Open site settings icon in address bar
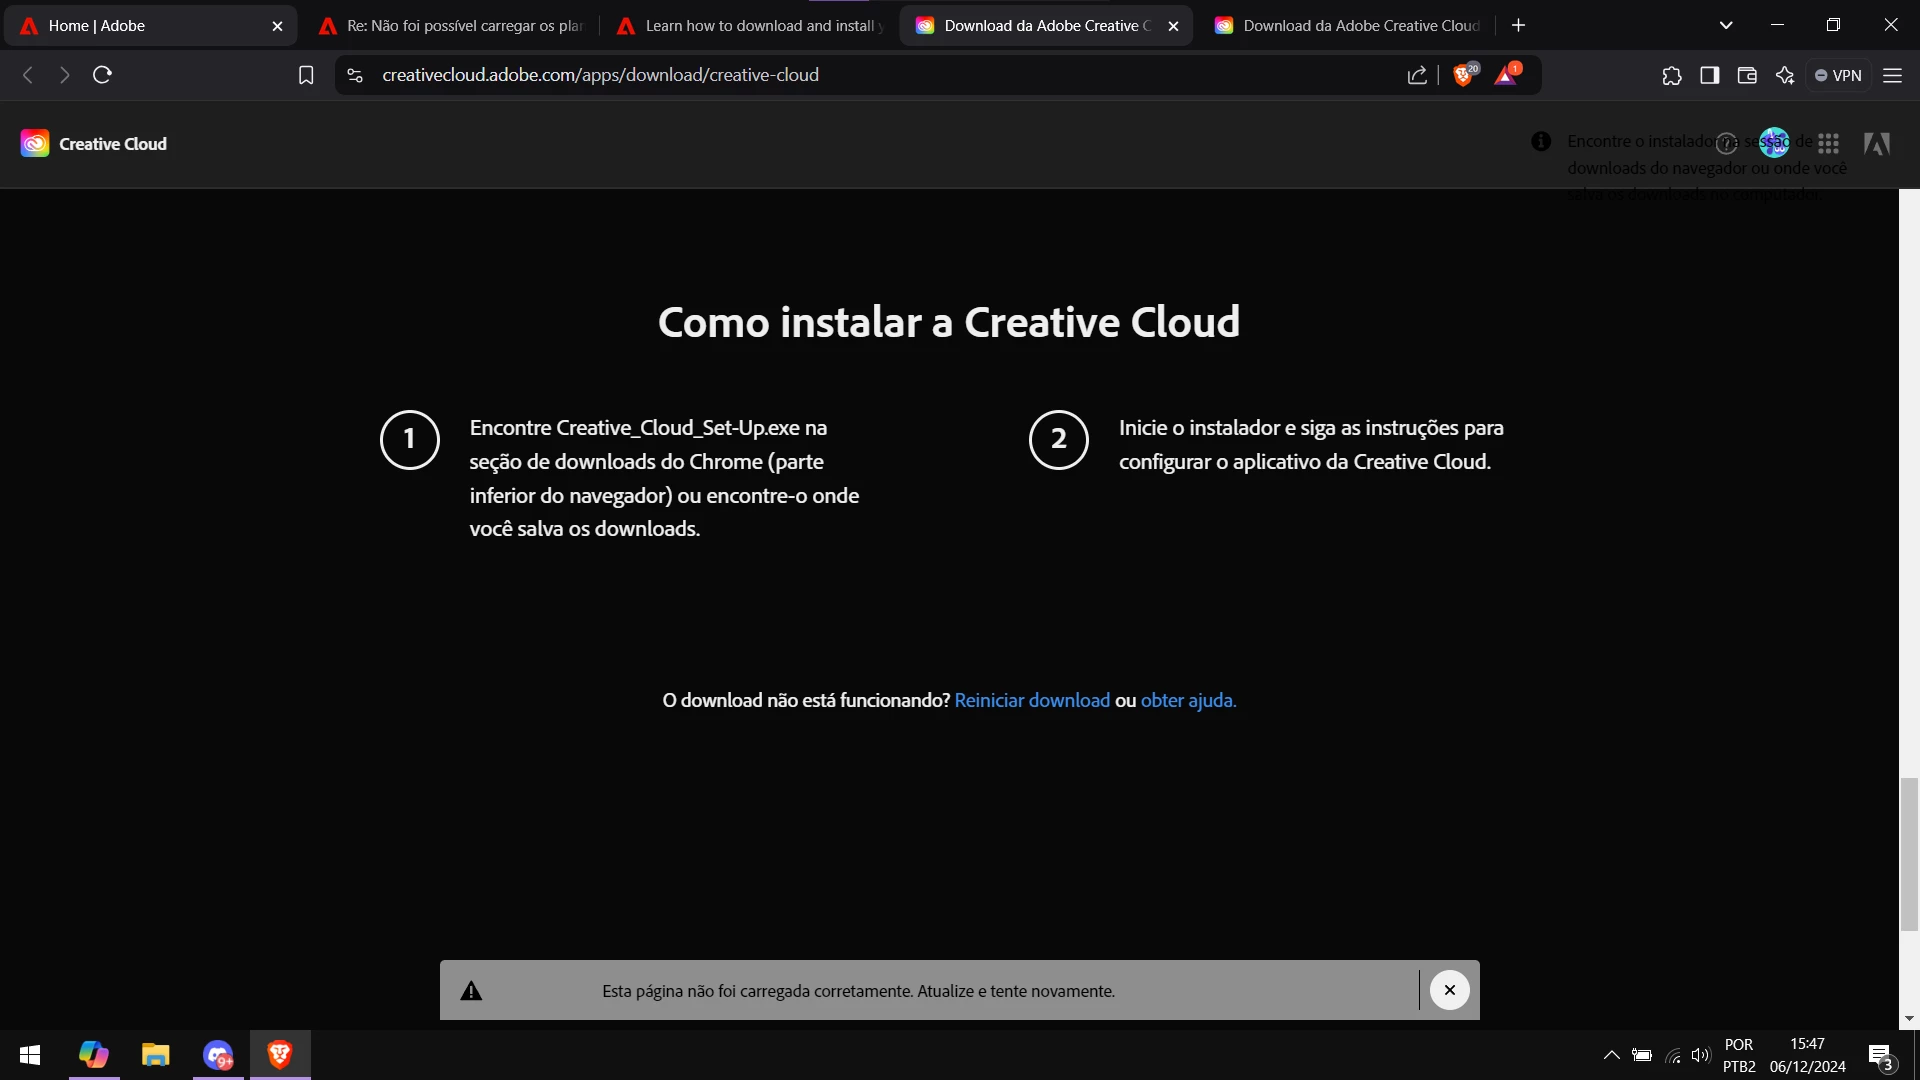The image size is (1920, 1080). coord(355,75)
